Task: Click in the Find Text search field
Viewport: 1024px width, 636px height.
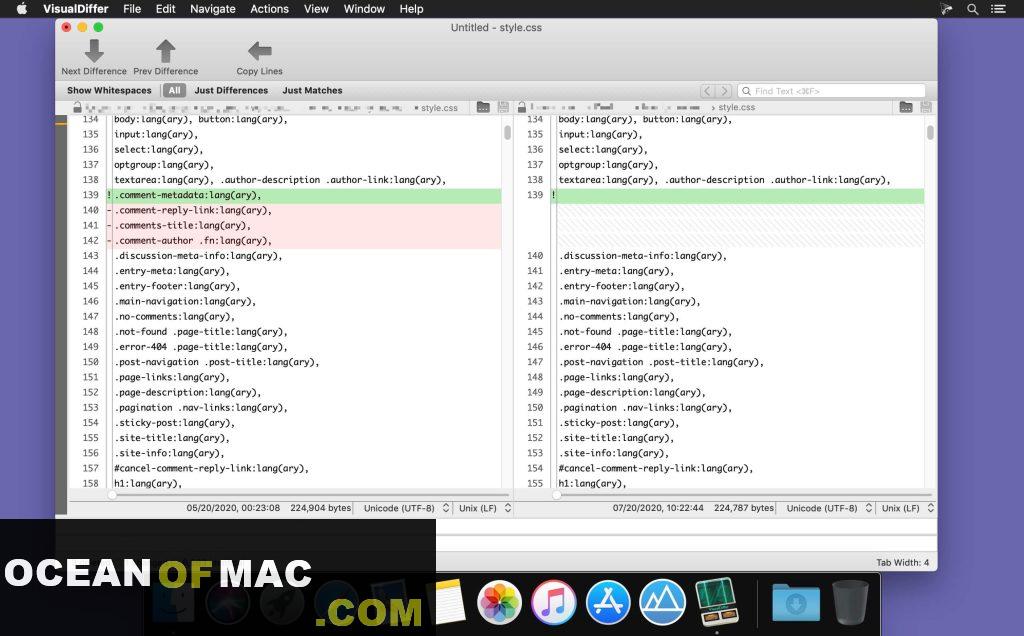Action: coord(831,91)
